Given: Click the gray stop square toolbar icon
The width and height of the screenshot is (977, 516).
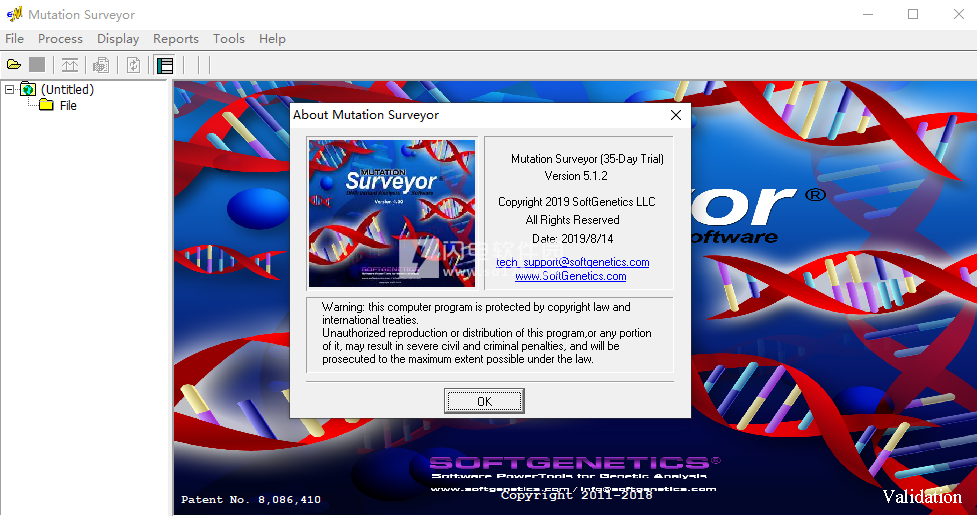Looking at the screenshot, I should pos(37,65).
